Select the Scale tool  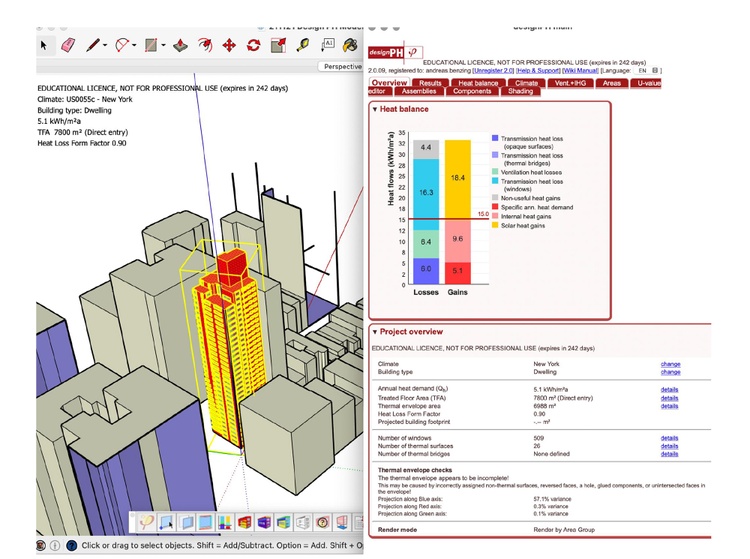coord(278,45)
